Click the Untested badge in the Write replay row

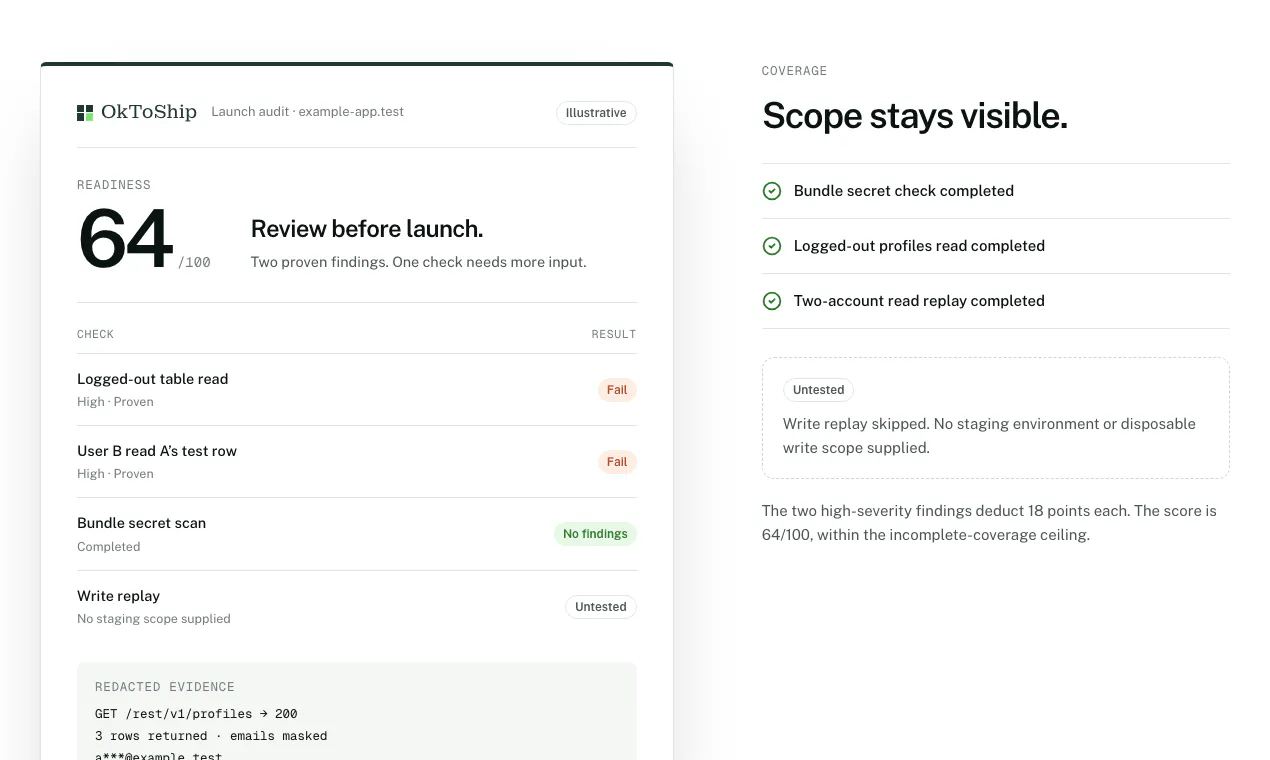pos(601,607)
